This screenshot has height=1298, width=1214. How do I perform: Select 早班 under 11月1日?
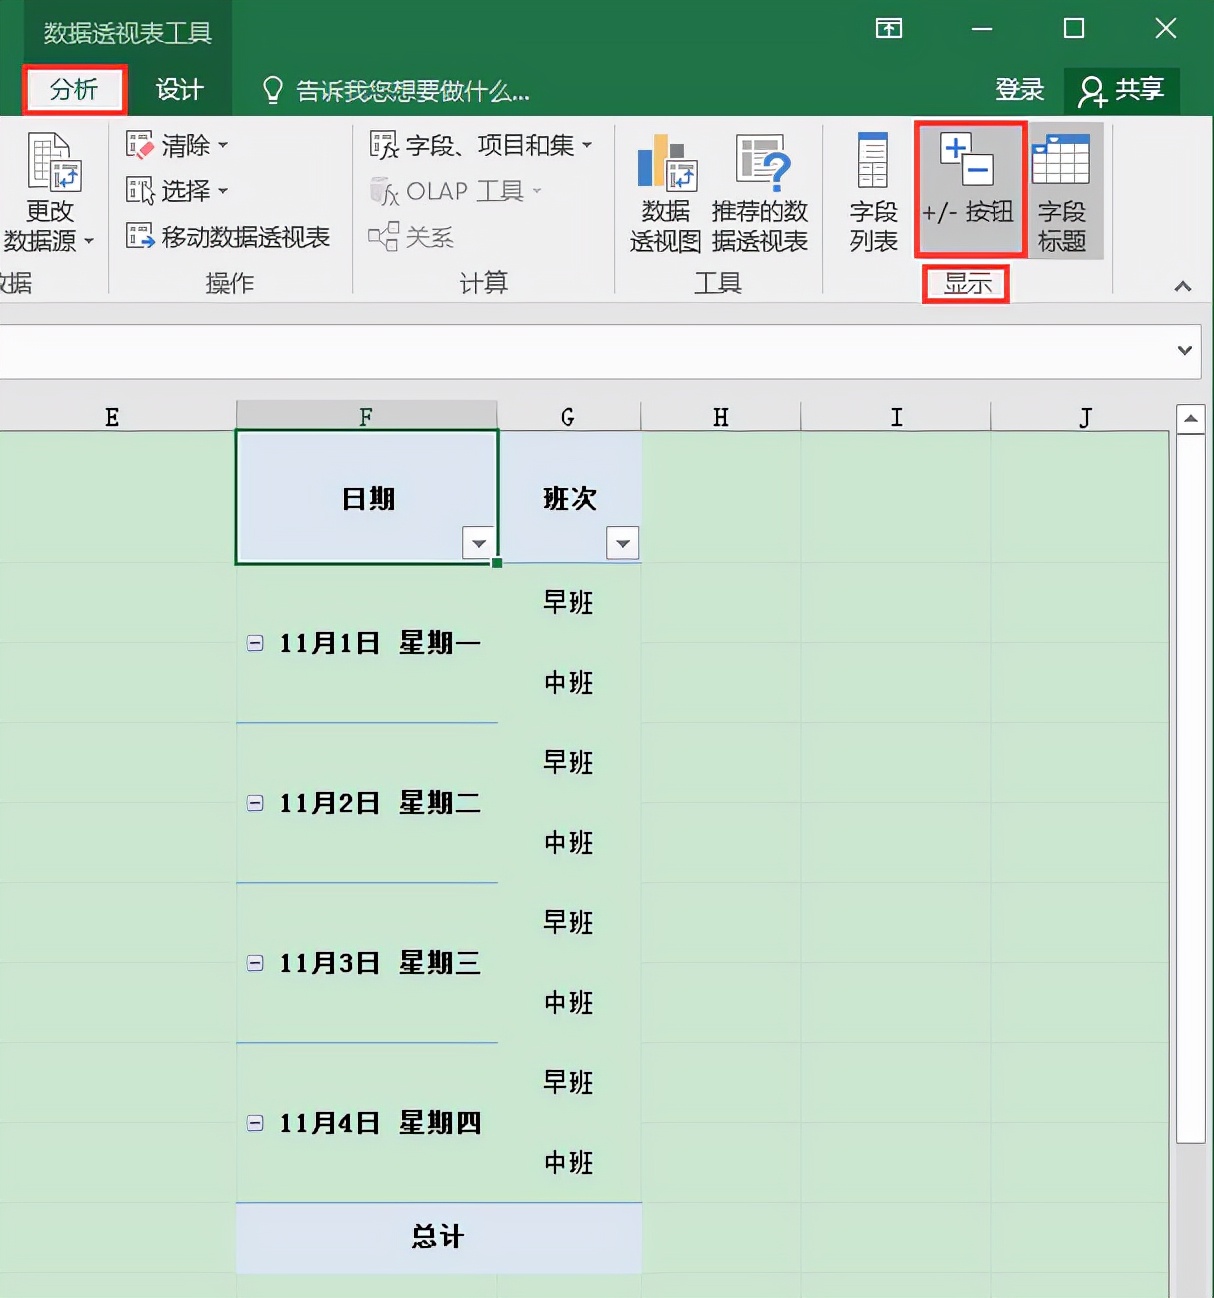click(x=569, y=602)
